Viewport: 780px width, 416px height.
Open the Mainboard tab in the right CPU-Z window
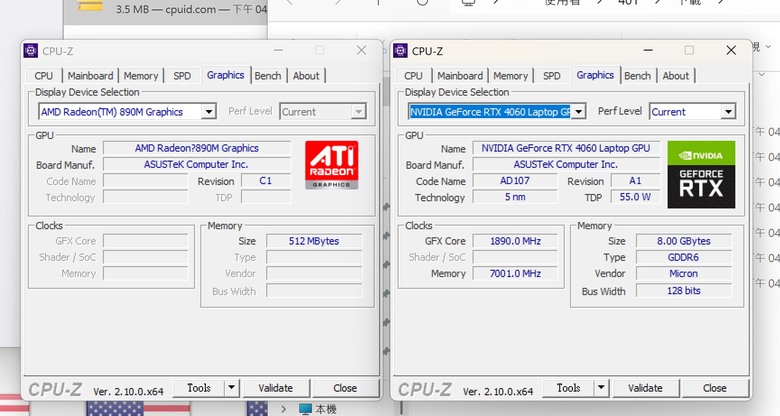460,76
